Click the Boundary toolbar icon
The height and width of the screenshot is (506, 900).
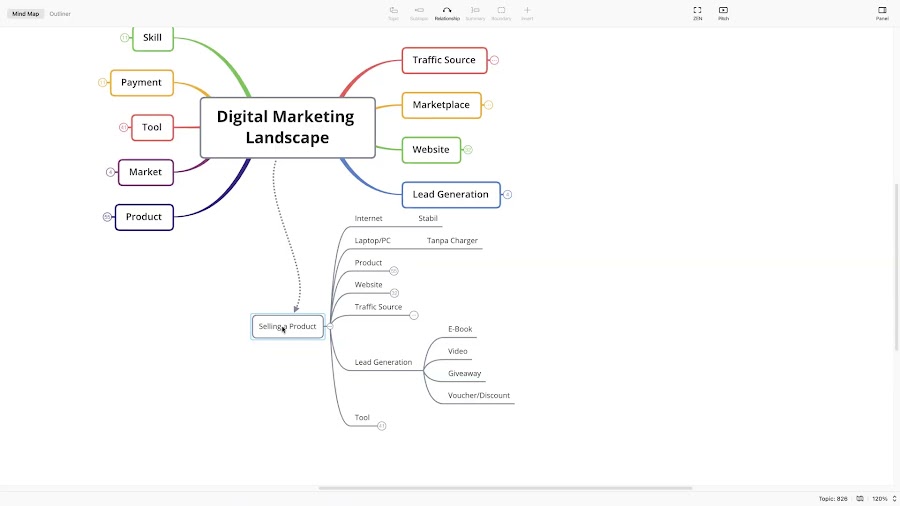501,13
